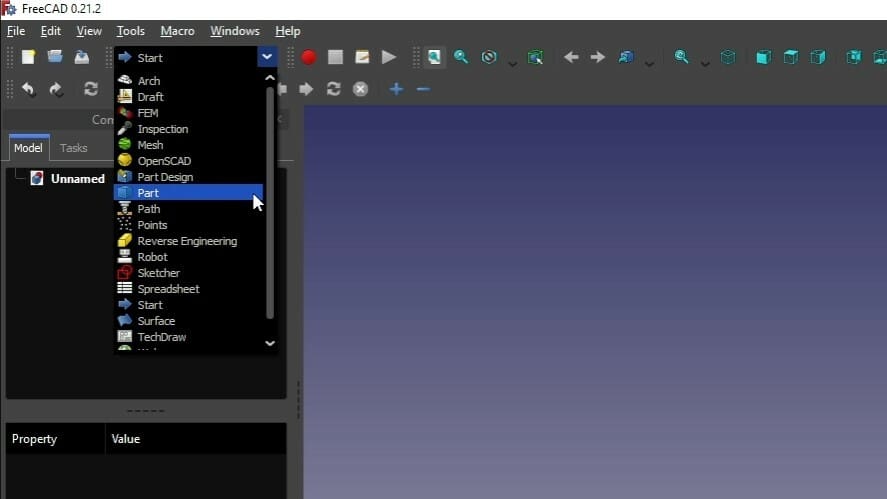Image resolution: width=887 pixels, height=499 pixels.
Task: Save the document toolbar icon
Action: point(81,57)
